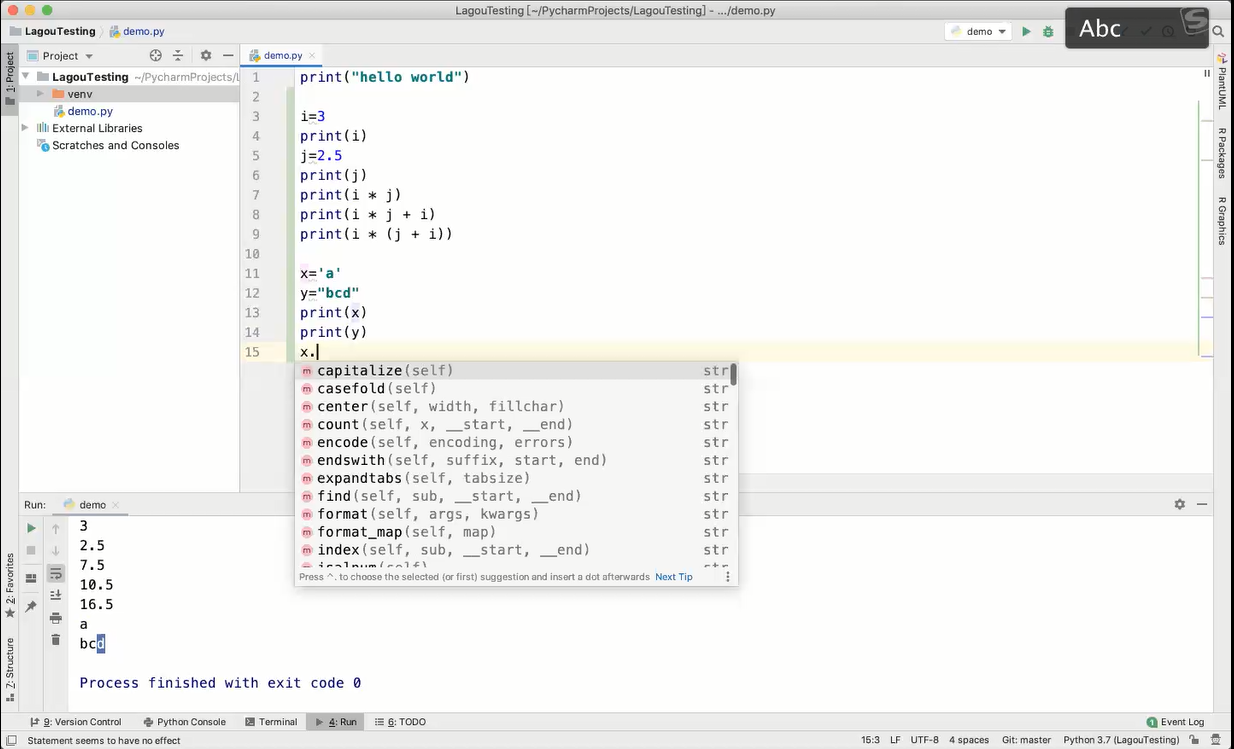Choose format_map(self, map) suggestion
The height and width of the screenshot is (749, 1234).
(x=515, y=533)
